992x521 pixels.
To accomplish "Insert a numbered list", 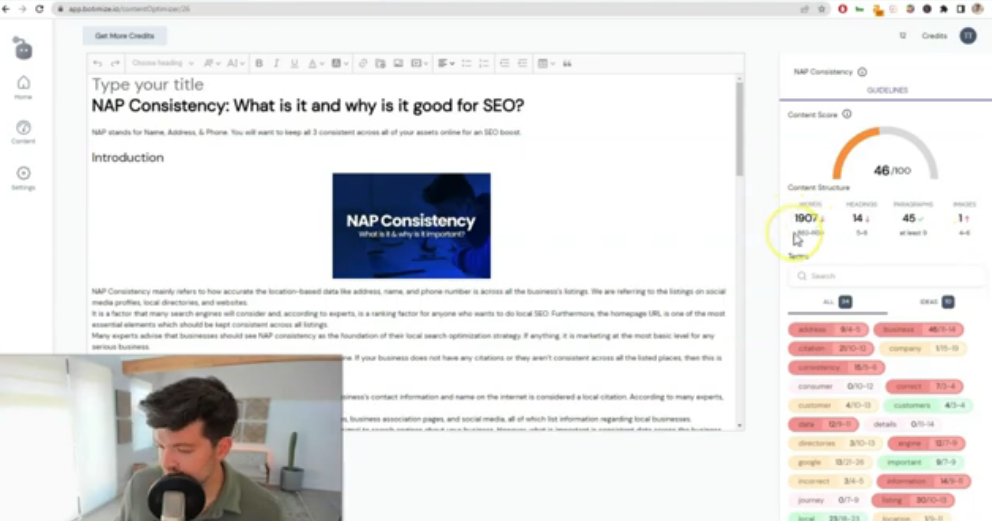I will click(484, 63).
